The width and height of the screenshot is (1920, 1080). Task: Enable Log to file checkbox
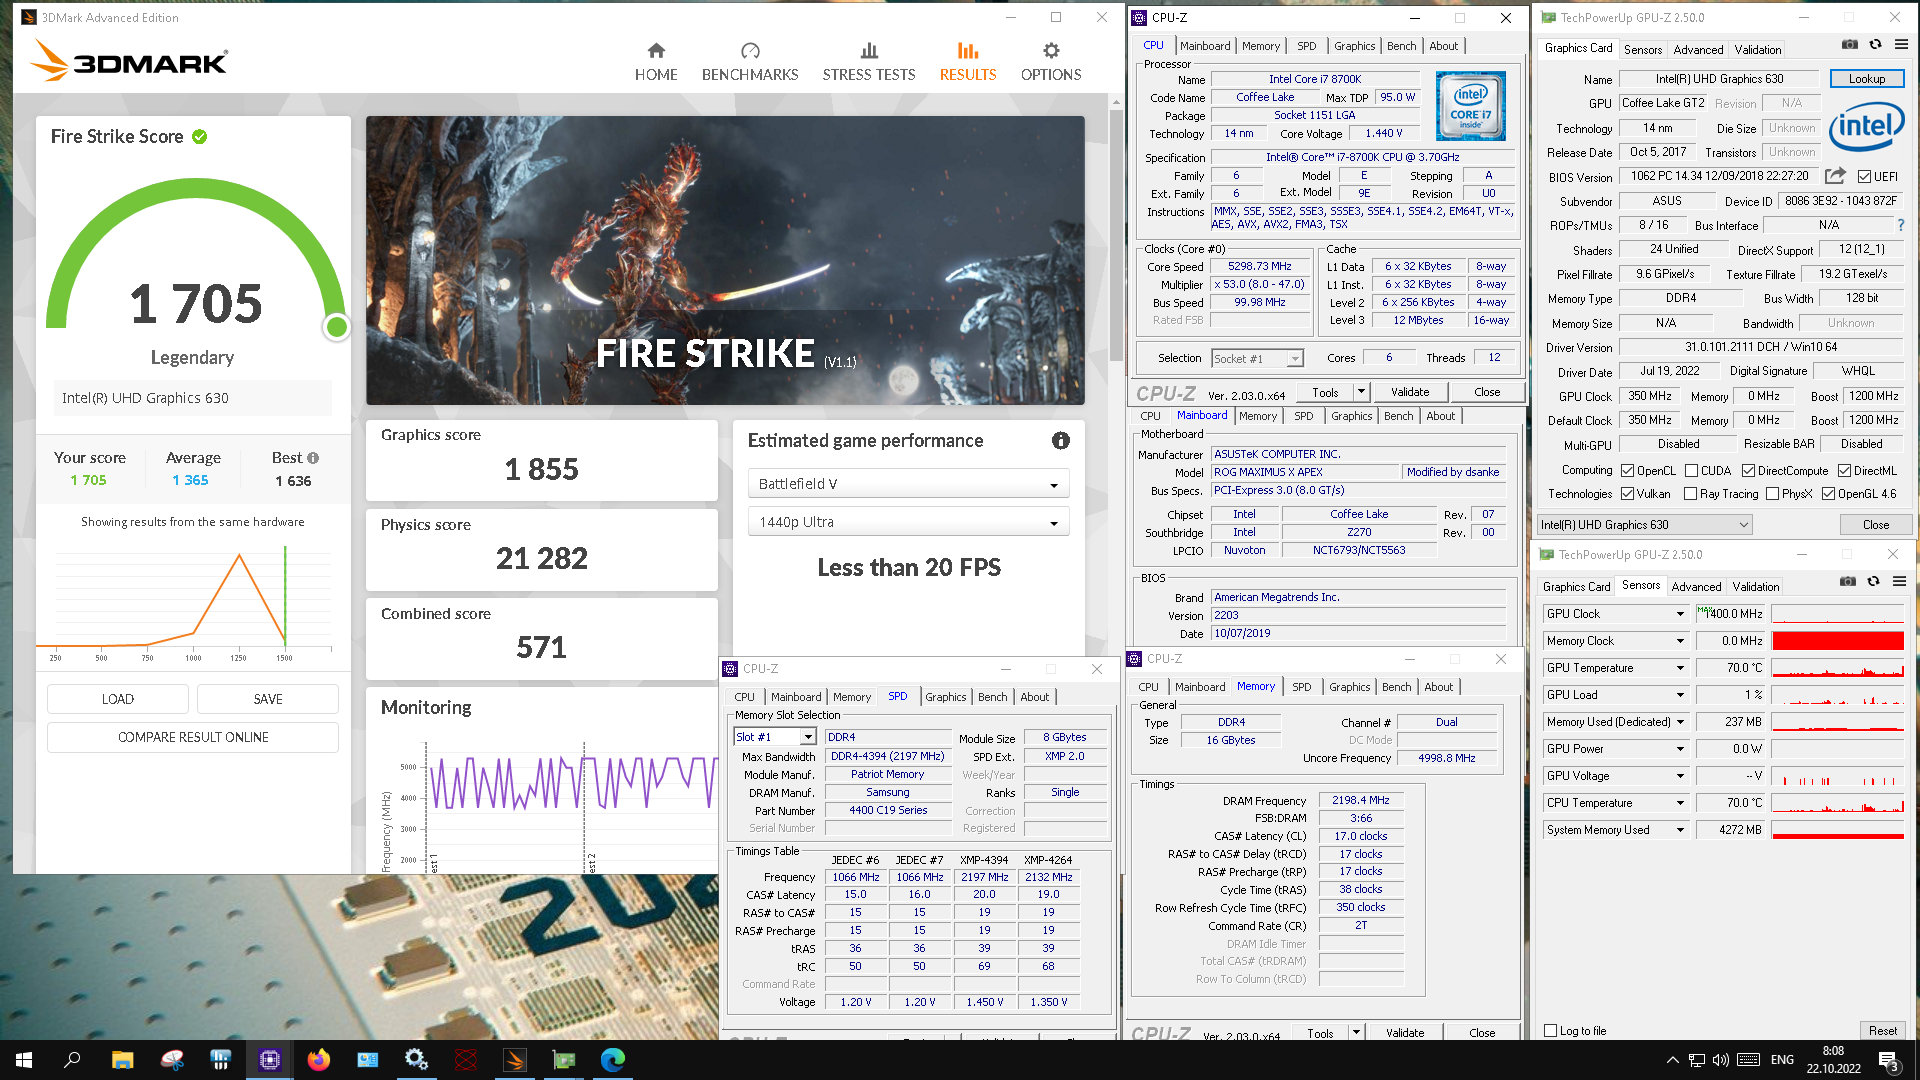(x=1551, y=1031)
